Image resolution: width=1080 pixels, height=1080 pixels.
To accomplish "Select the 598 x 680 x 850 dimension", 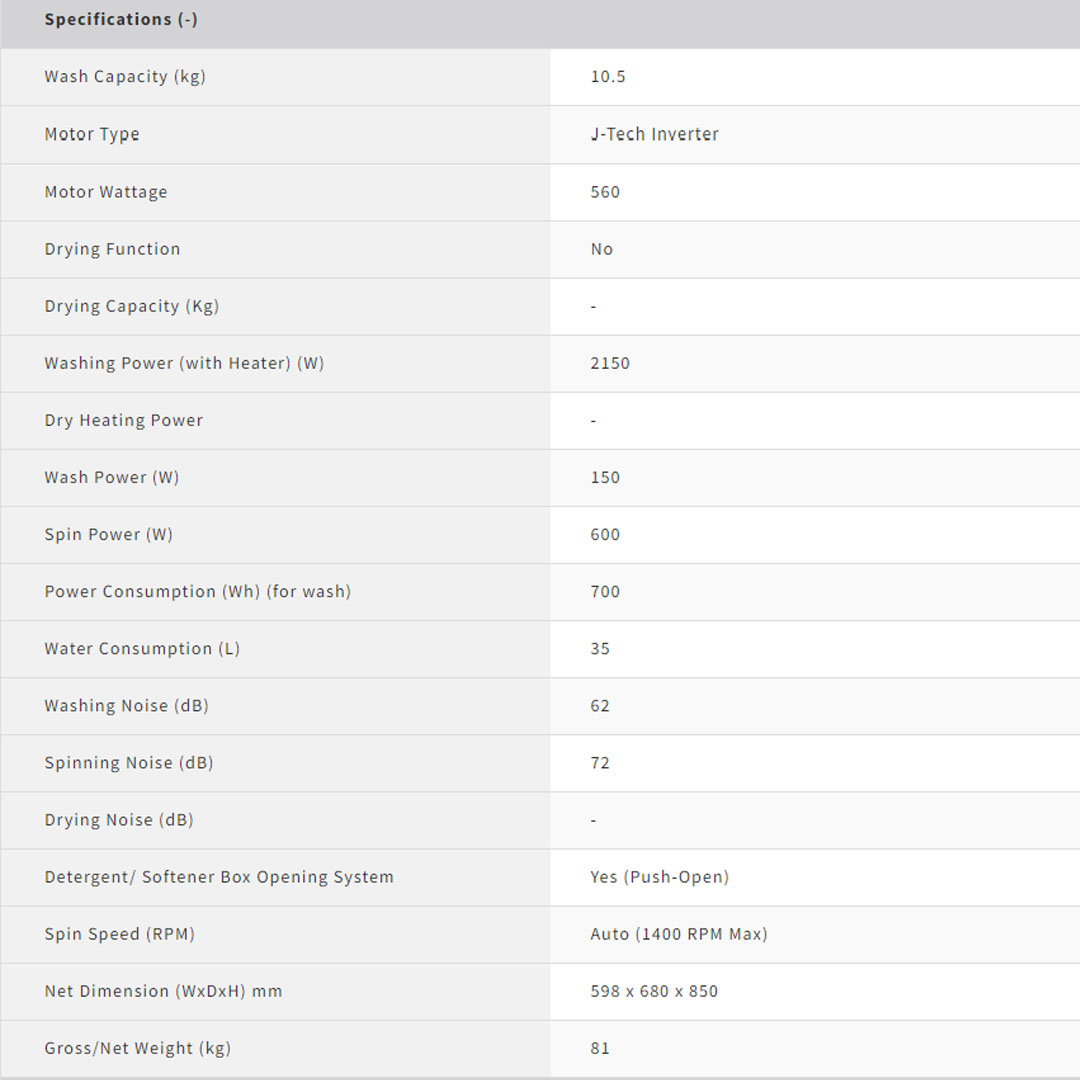I will [654, 991].
